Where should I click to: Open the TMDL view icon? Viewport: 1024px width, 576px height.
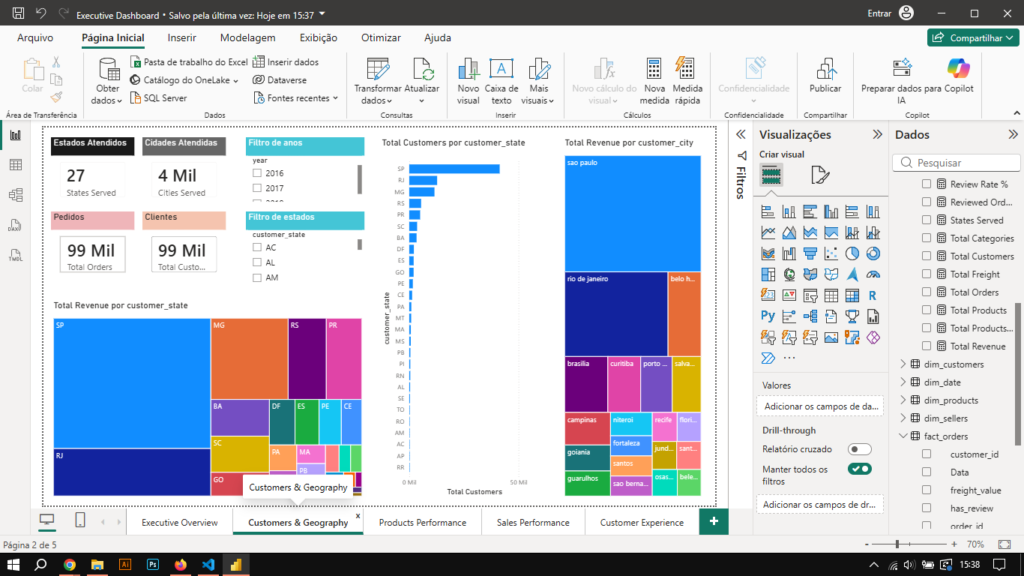point(15,255)
